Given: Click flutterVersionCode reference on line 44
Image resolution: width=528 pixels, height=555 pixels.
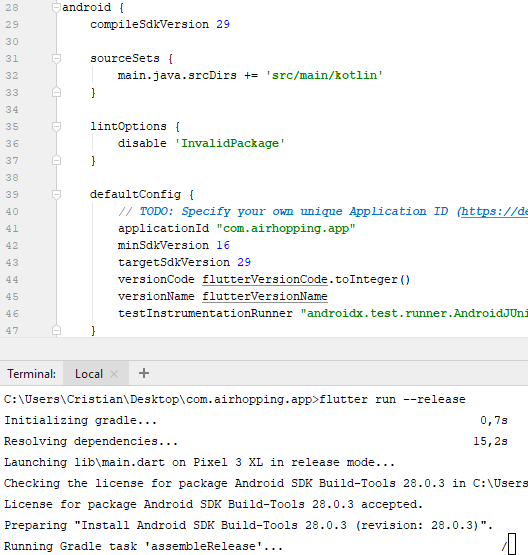Looking at the screenshot, I should coord(265,279).
